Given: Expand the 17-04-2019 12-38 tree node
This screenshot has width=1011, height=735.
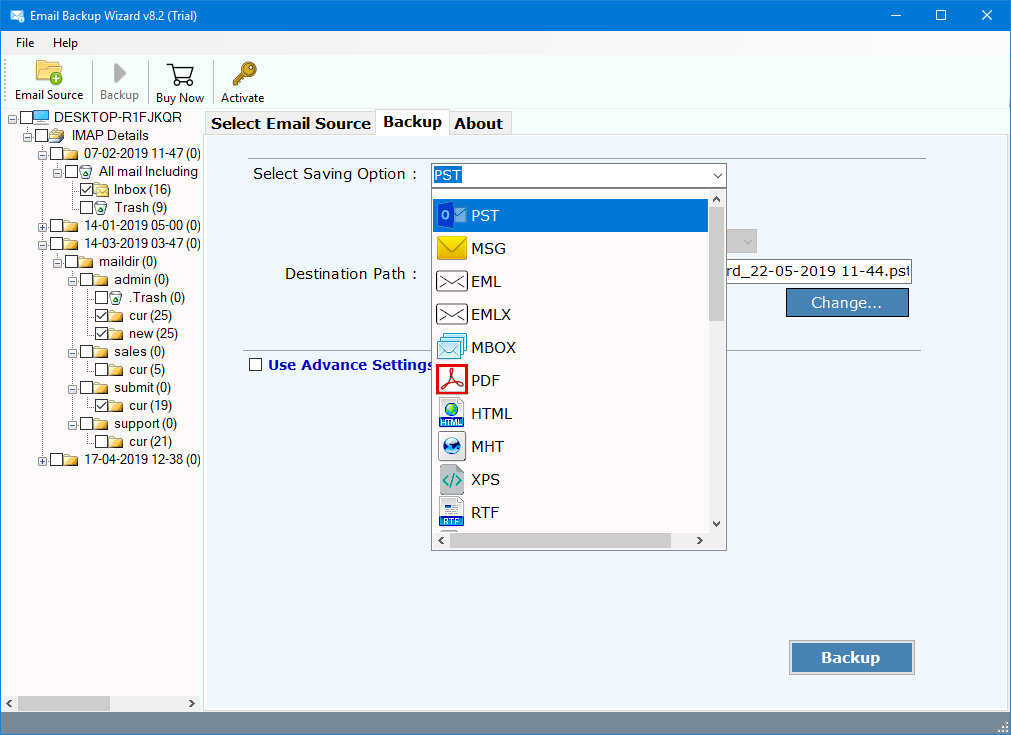Looking at the screenshot, I should tap(42, 461).
